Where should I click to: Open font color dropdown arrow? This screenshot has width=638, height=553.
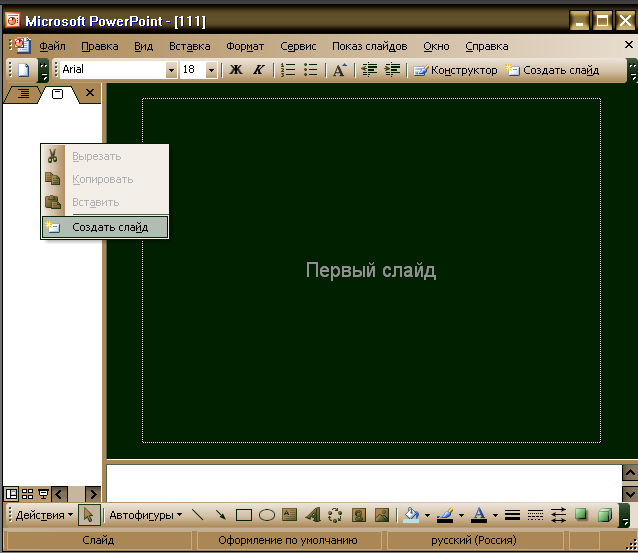tap(495, 515)
